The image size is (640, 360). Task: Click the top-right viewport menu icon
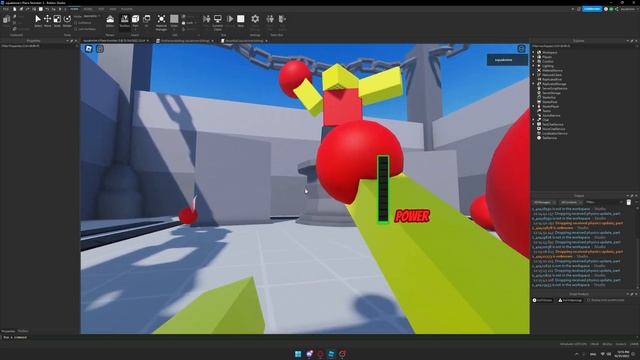pyautogui.click(x=521, y=49)
